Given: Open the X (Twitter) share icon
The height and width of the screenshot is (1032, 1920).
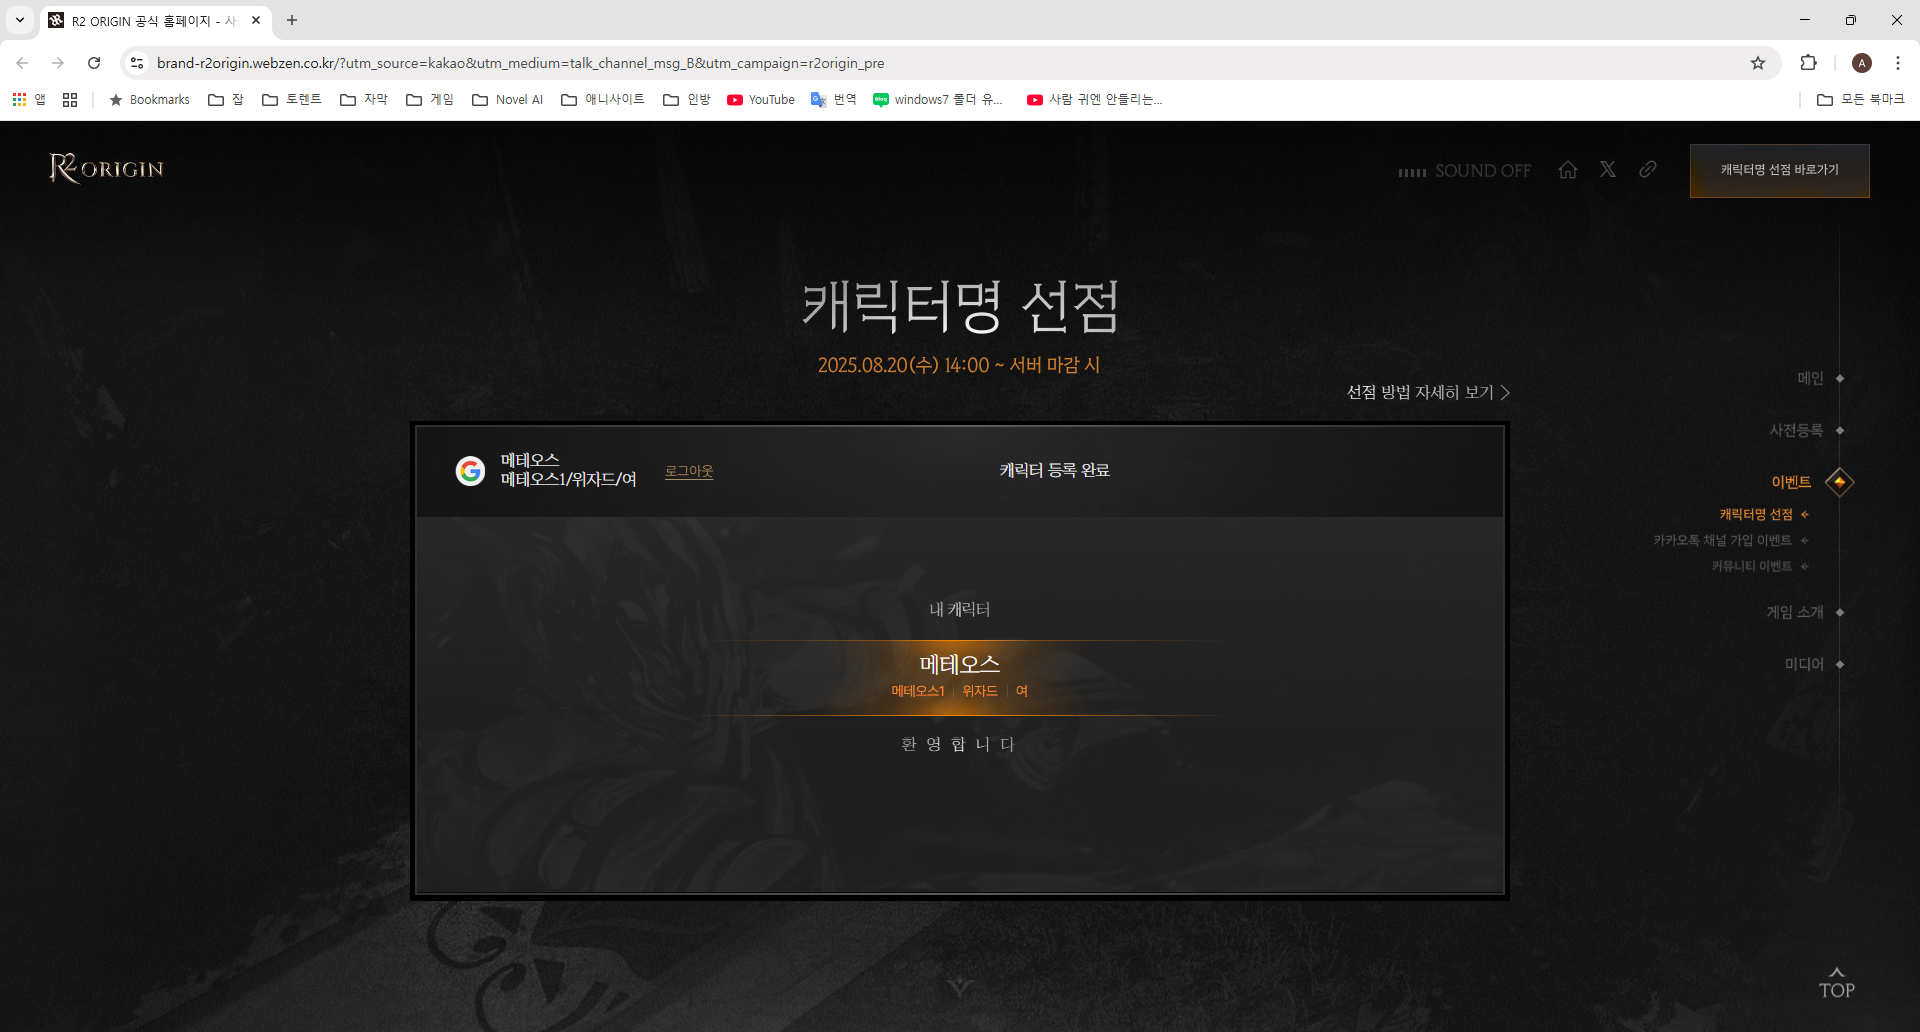Looking at the screenshot, I should 1608,170.
